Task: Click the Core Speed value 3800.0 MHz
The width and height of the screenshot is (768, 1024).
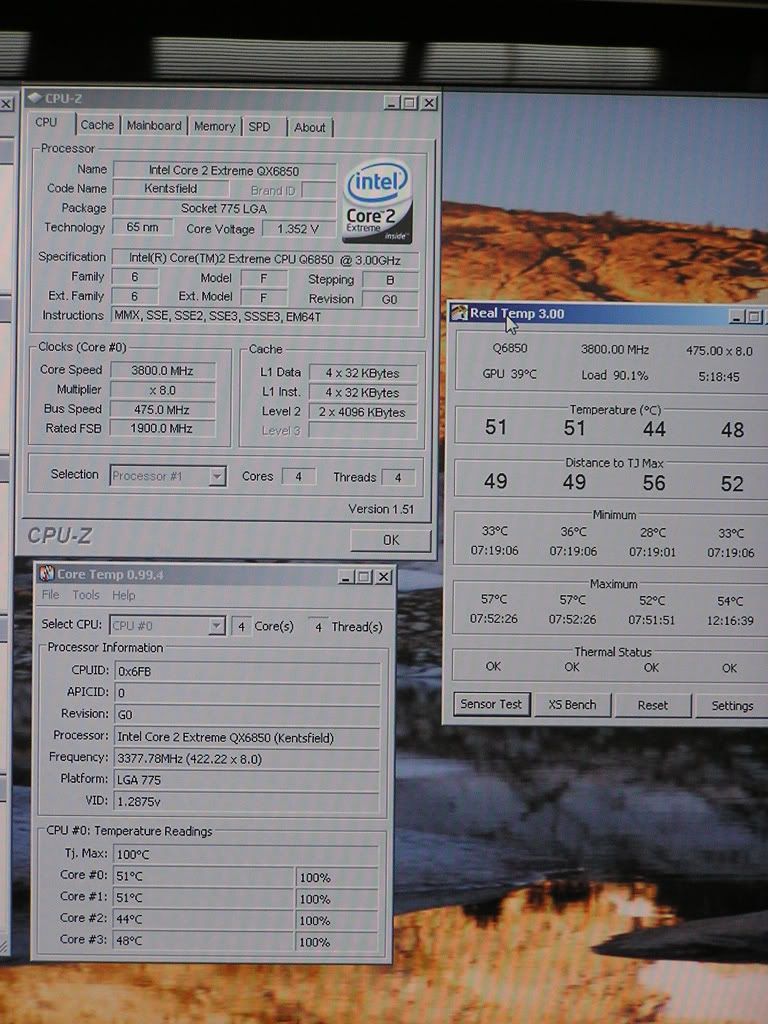Action: tap(162, 370)
